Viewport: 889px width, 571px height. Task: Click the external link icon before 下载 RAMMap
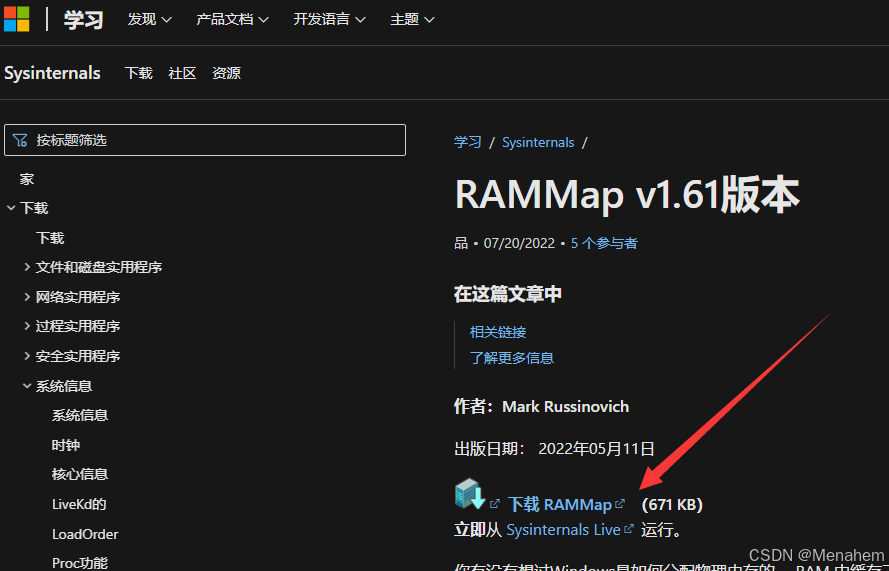tap(495, 503)
